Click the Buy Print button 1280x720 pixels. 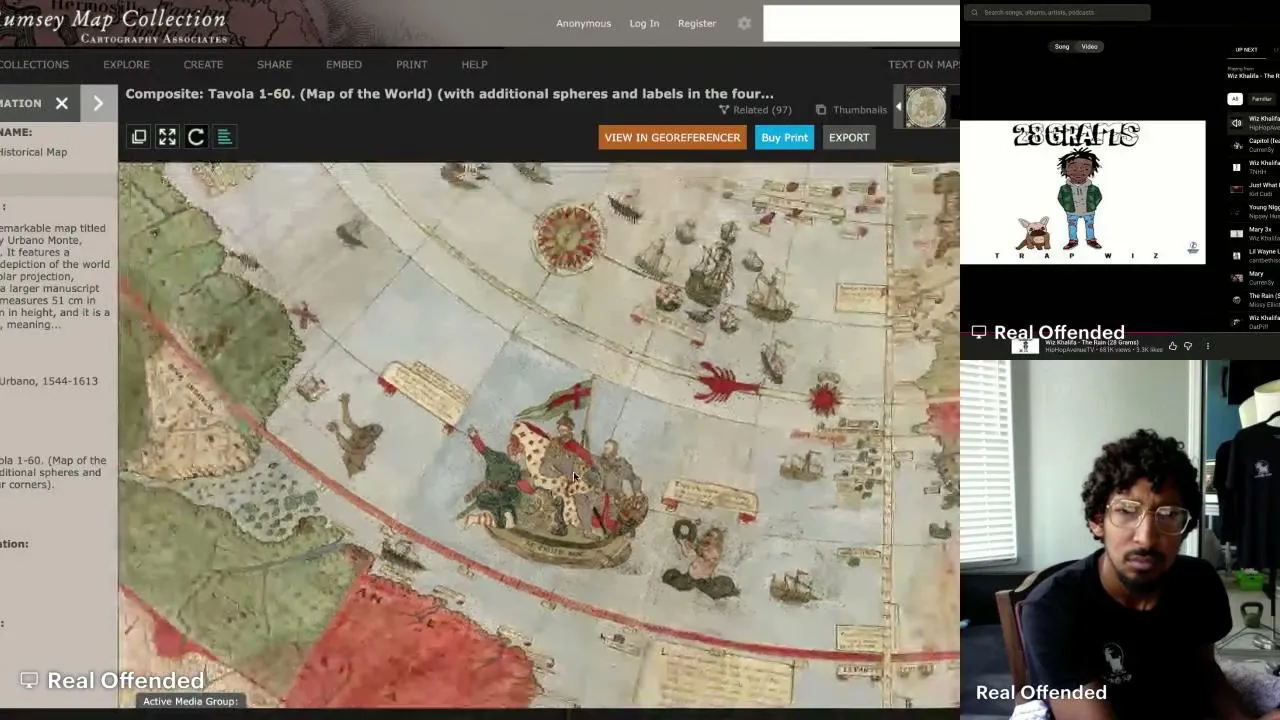[x=784, y=138]
